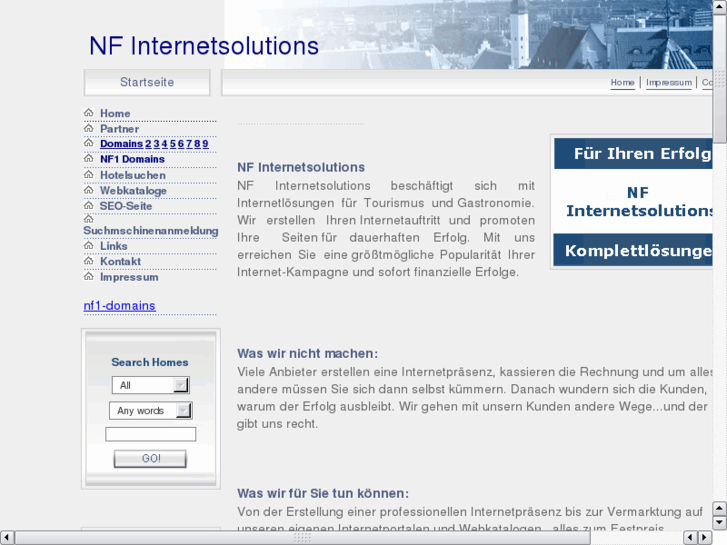The height and width of the screenshot is (545, 727).
Task: Click the 'Für Ihren Erfolg' banner
Action: (633, 154)
